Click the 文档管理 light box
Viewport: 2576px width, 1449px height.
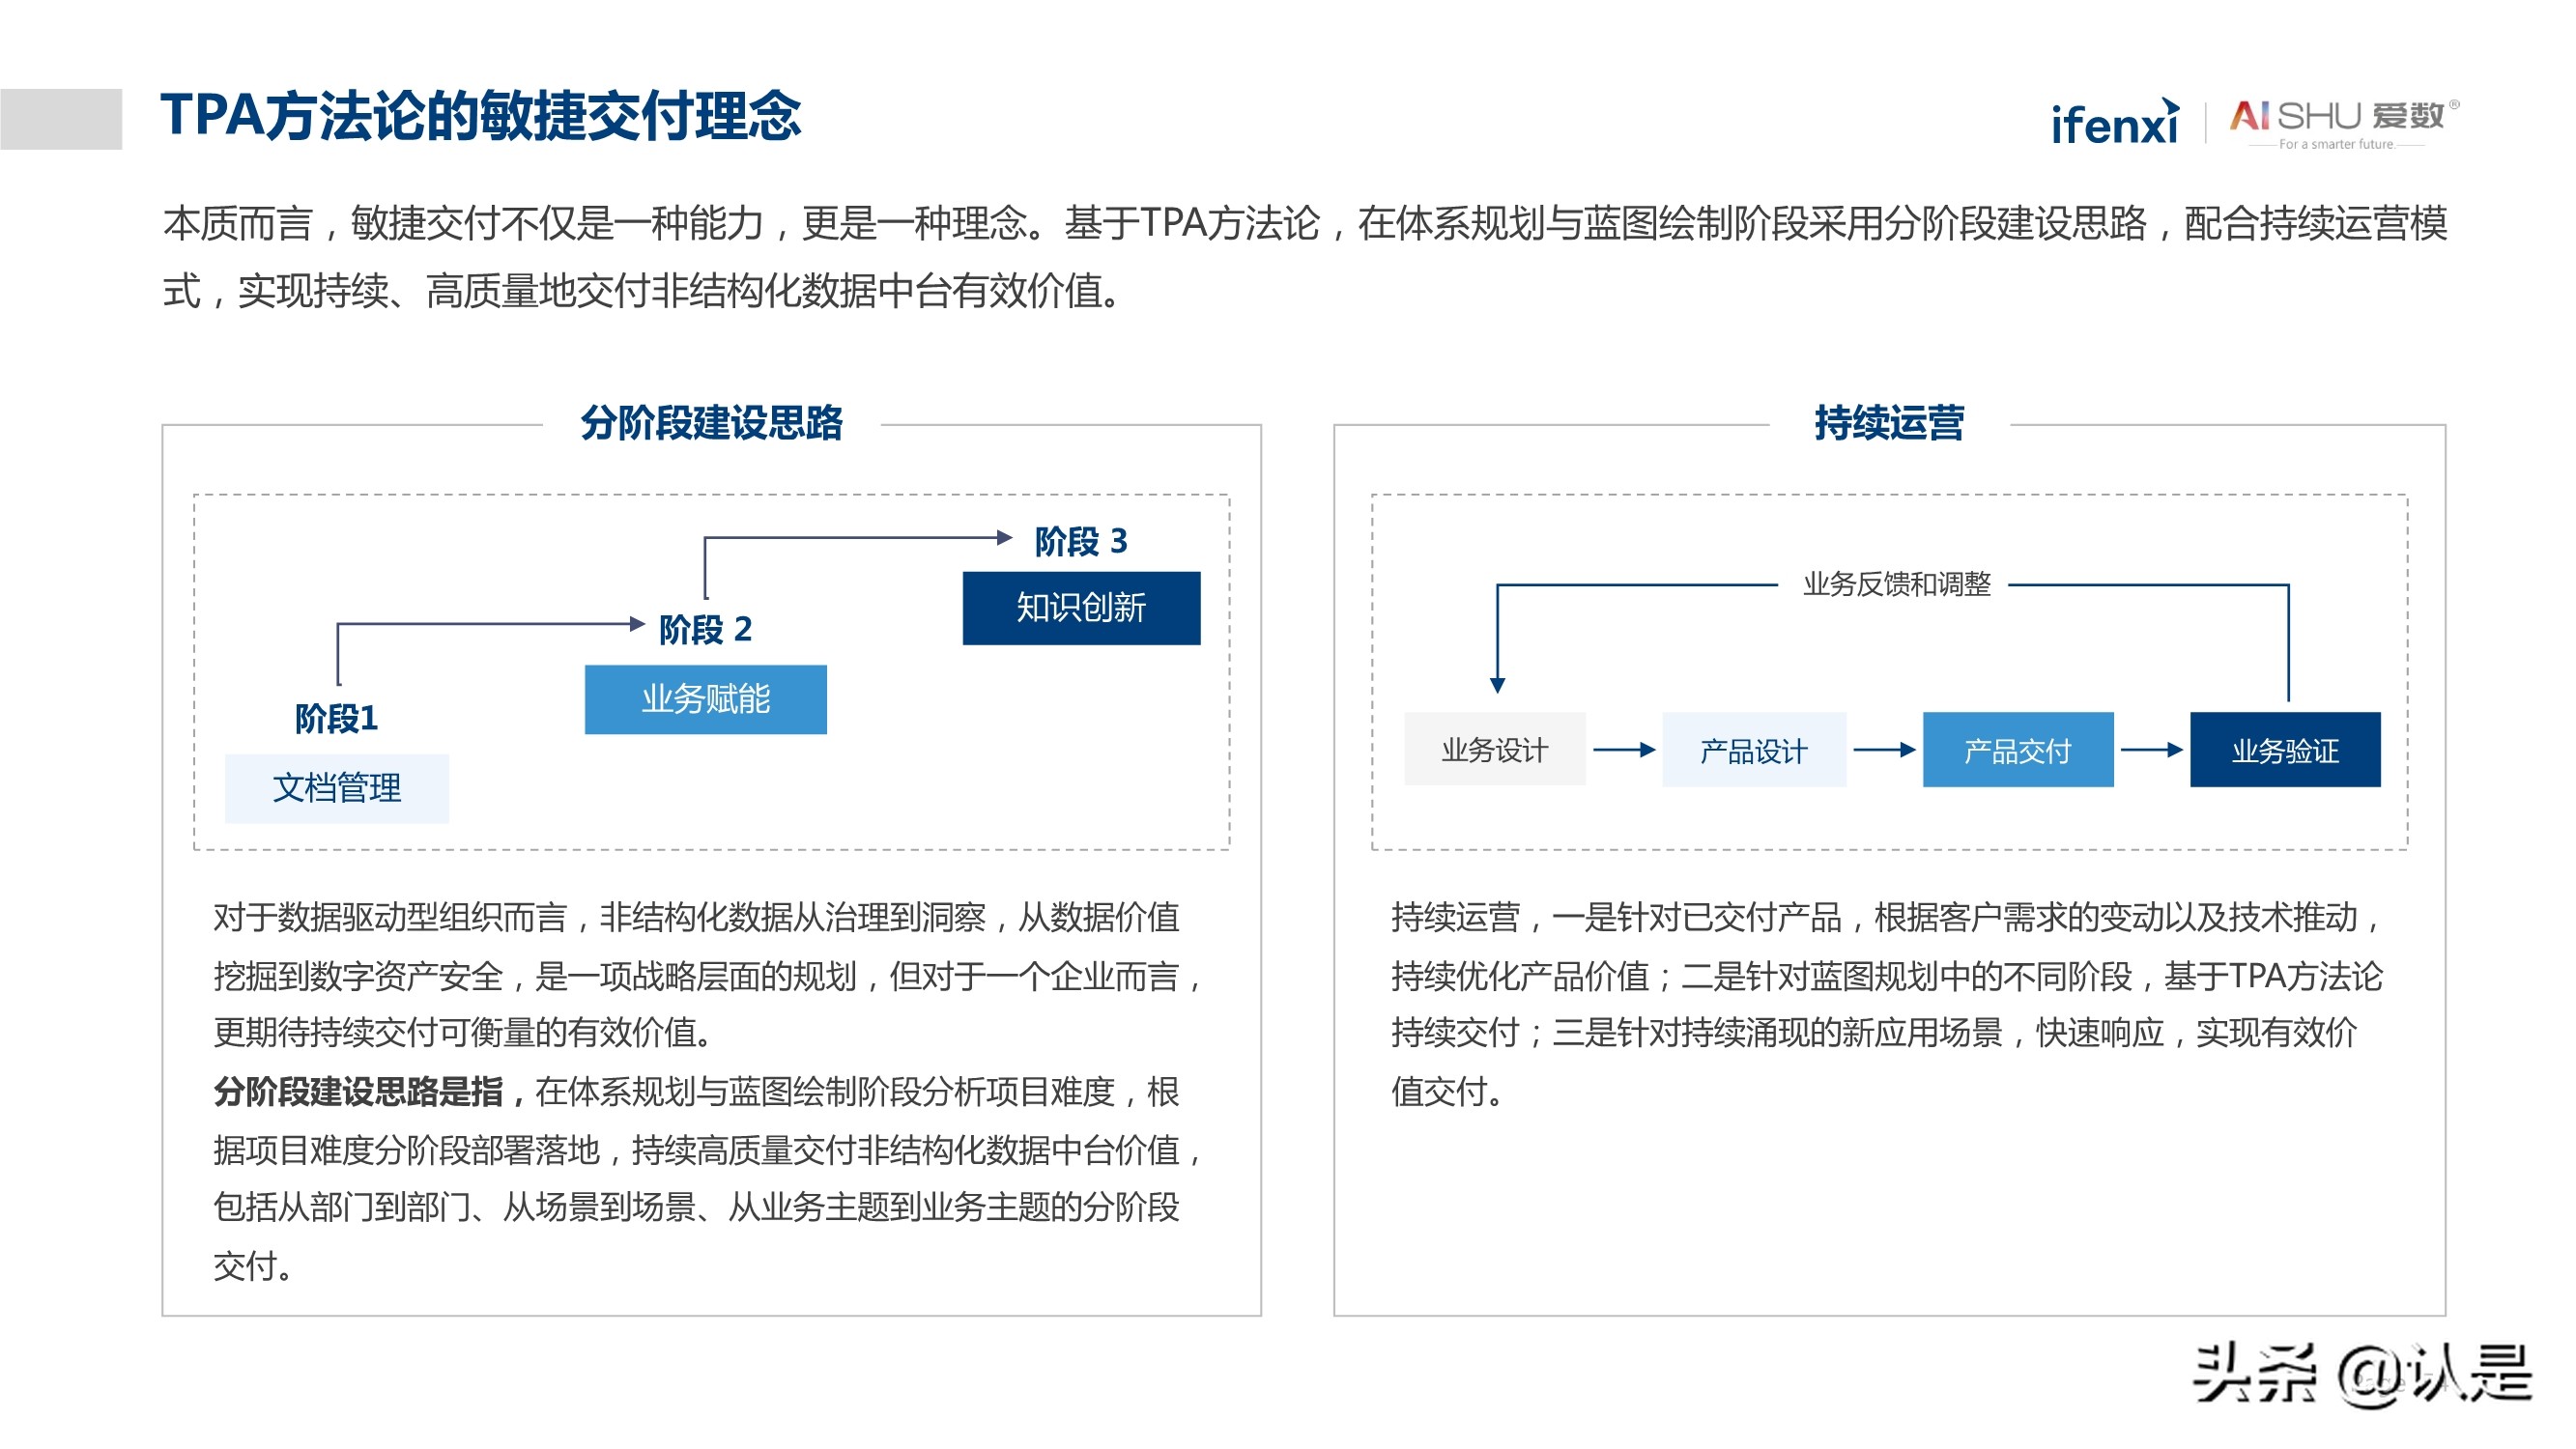336,787
